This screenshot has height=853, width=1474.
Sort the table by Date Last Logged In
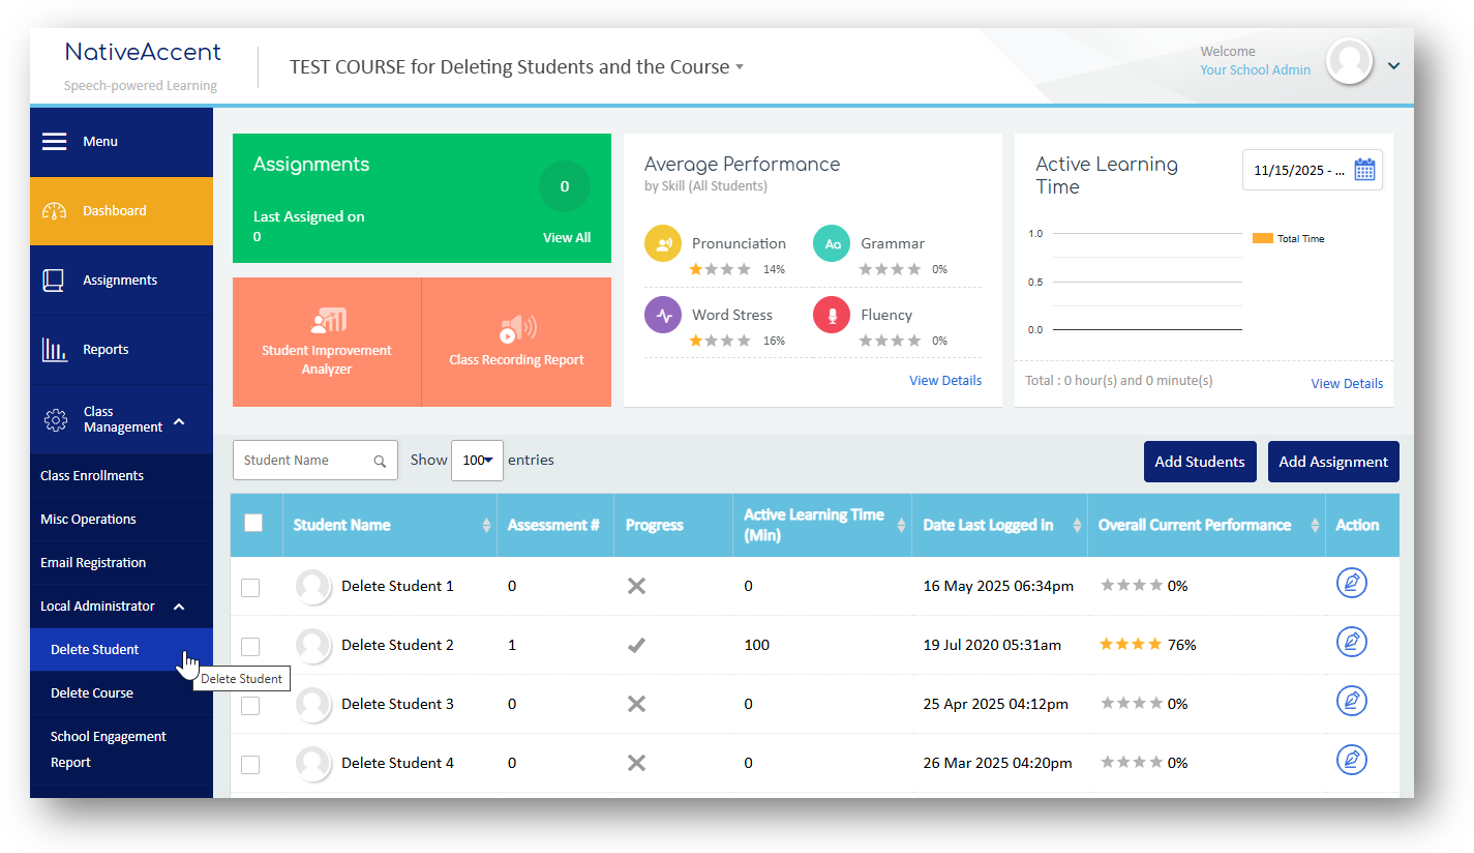(1076, 525)
